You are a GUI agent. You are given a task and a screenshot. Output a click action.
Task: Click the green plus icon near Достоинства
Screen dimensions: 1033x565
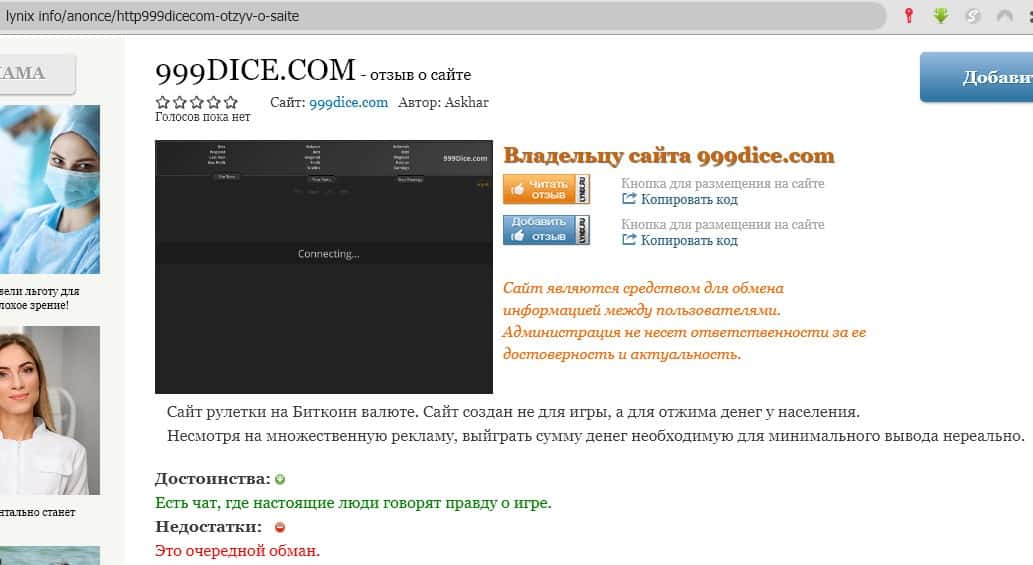pyautogui.click(x=280, y=479)
